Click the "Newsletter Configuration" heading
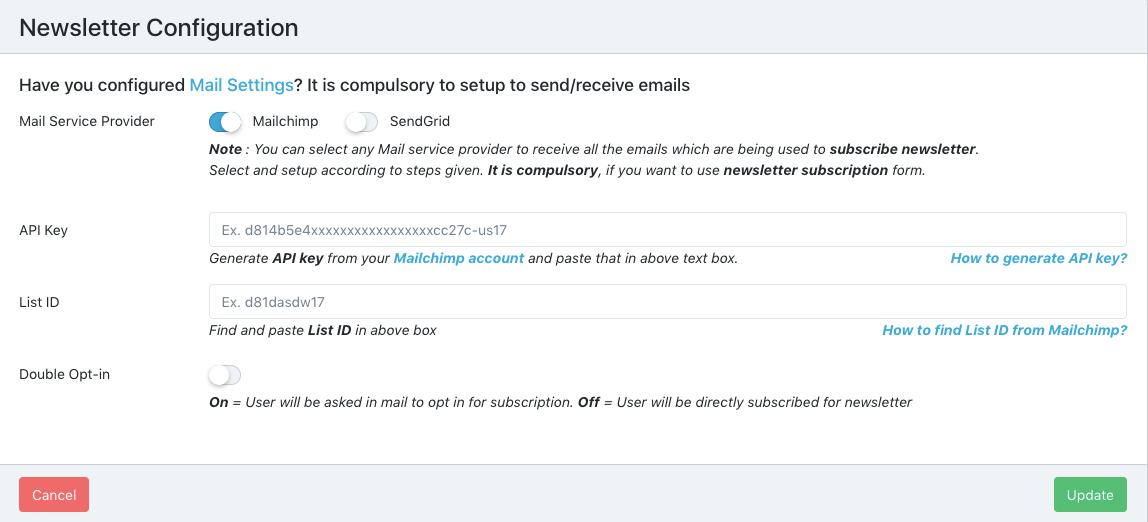 tap(159, 27)
